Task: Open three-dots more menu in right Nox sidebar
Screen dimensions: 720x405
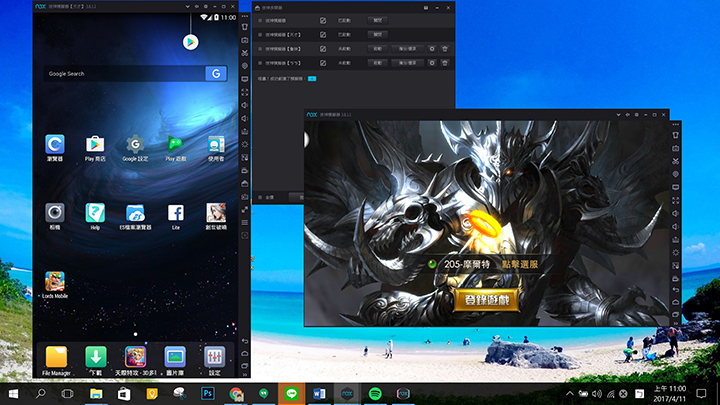Action: pos(675,124)
